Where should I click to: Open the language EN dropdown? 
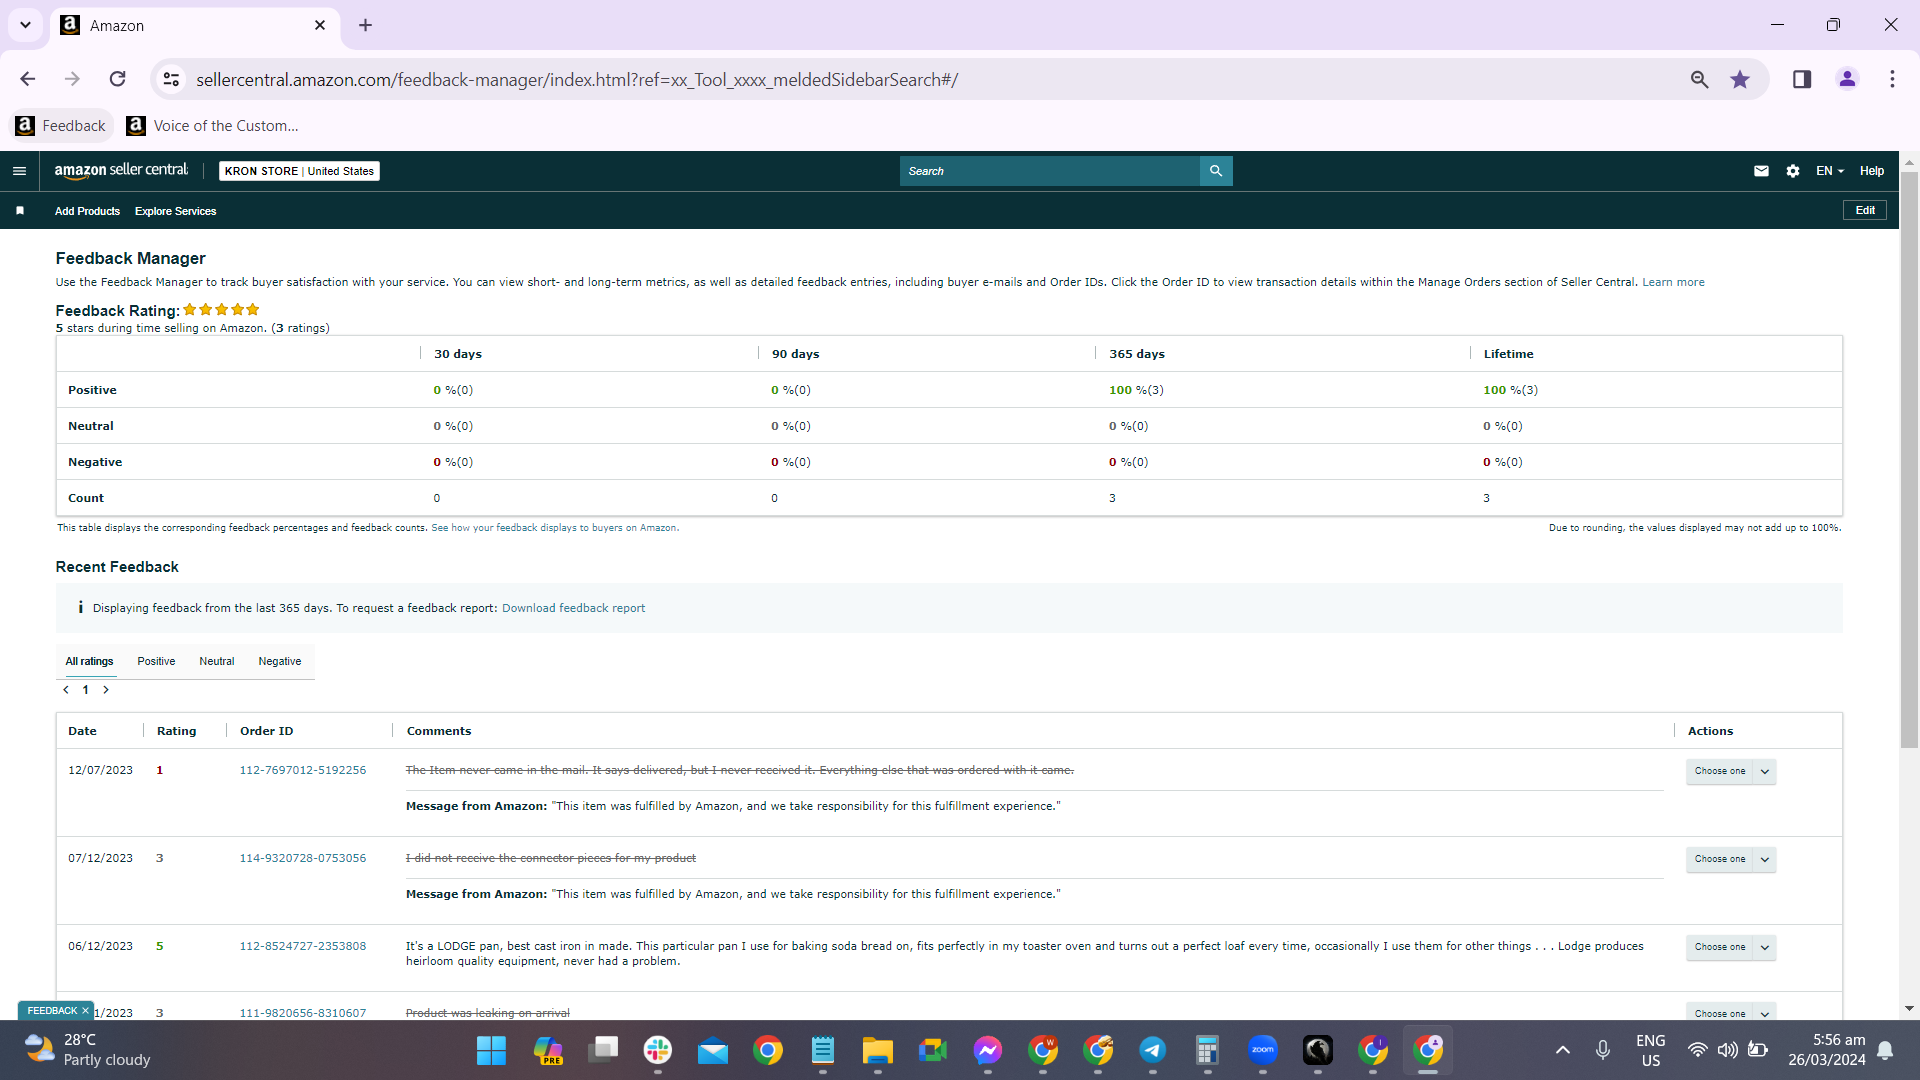pos(1829,171)
